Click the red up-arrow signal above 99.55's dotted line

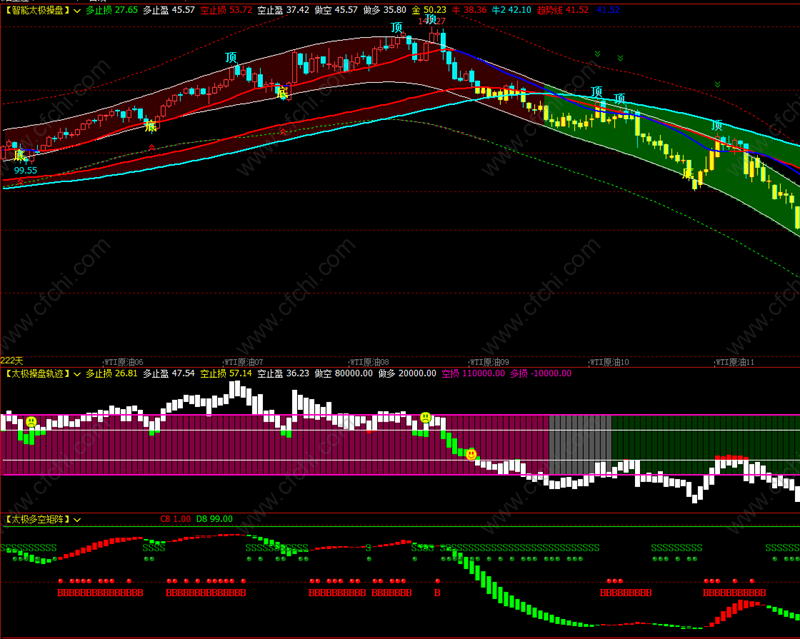pyautogui.click(x=20, y=181)
